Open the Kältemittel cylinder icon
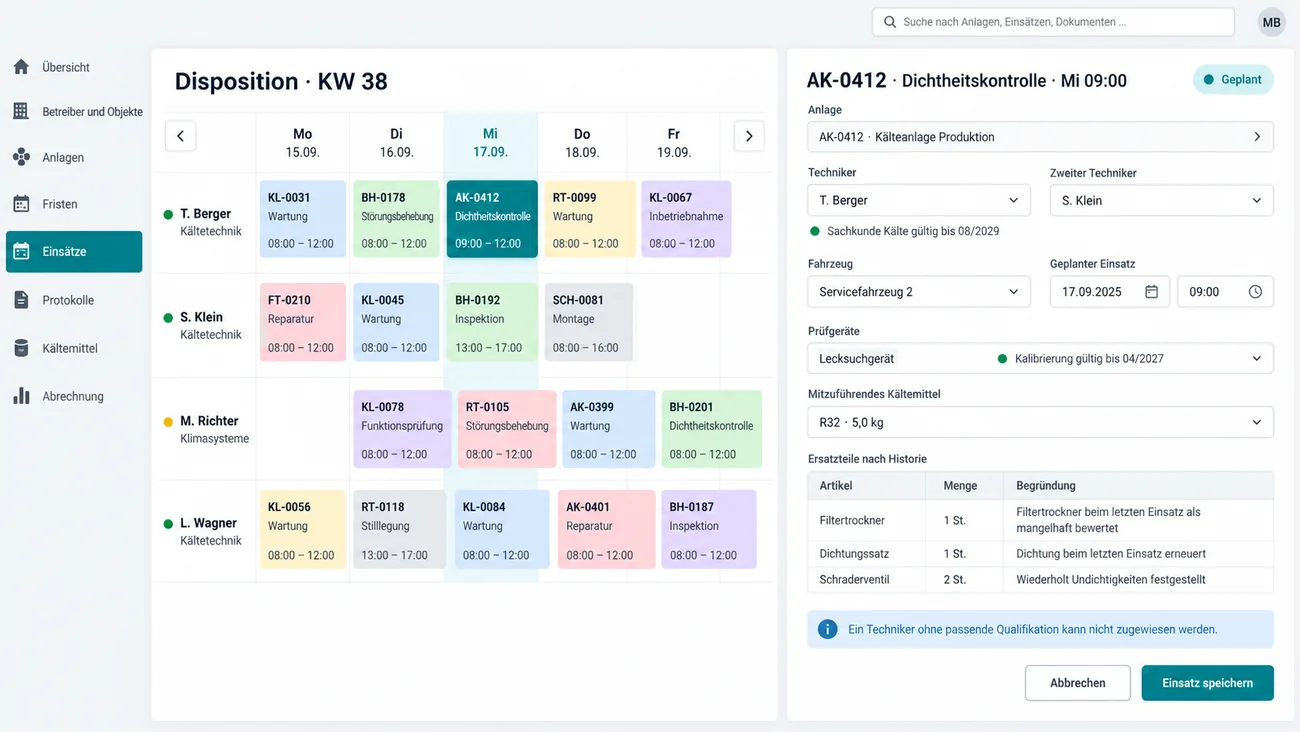Viewport: 1300px width, 732px height. [21, 348]
